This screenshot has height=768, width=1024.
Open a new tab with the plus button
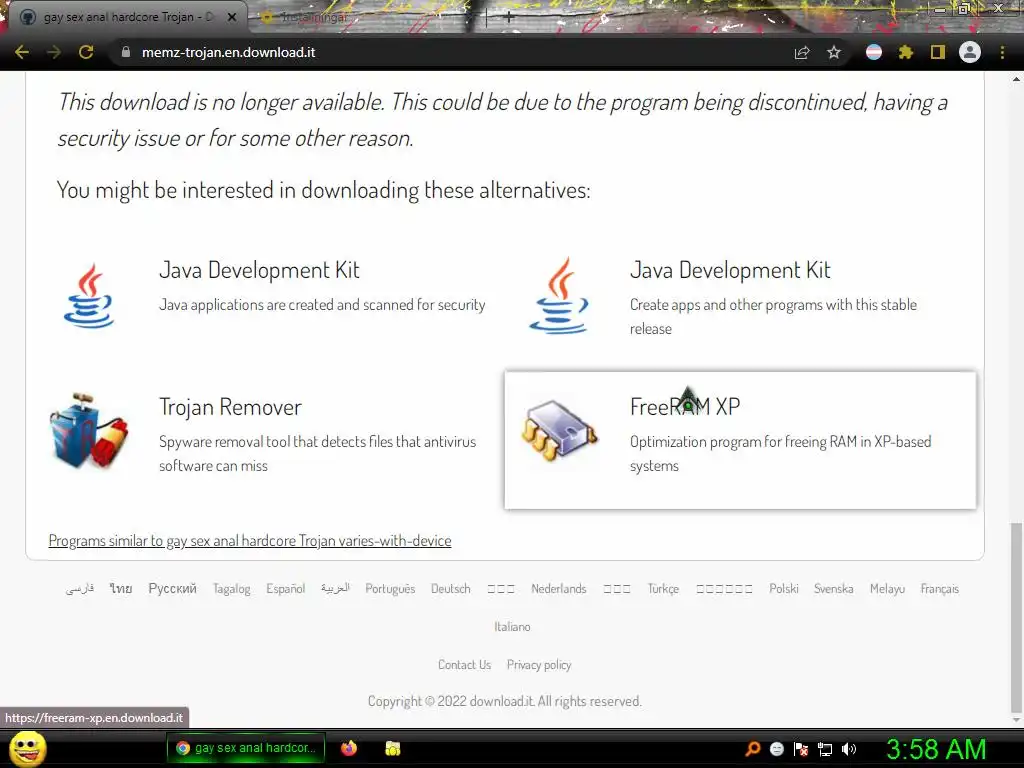click(509, 18)
